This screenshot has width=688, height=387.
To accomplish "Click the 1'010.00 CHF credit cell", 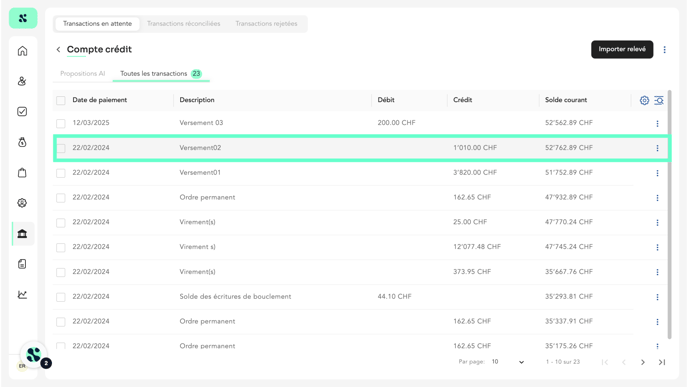I will point(475,148).
